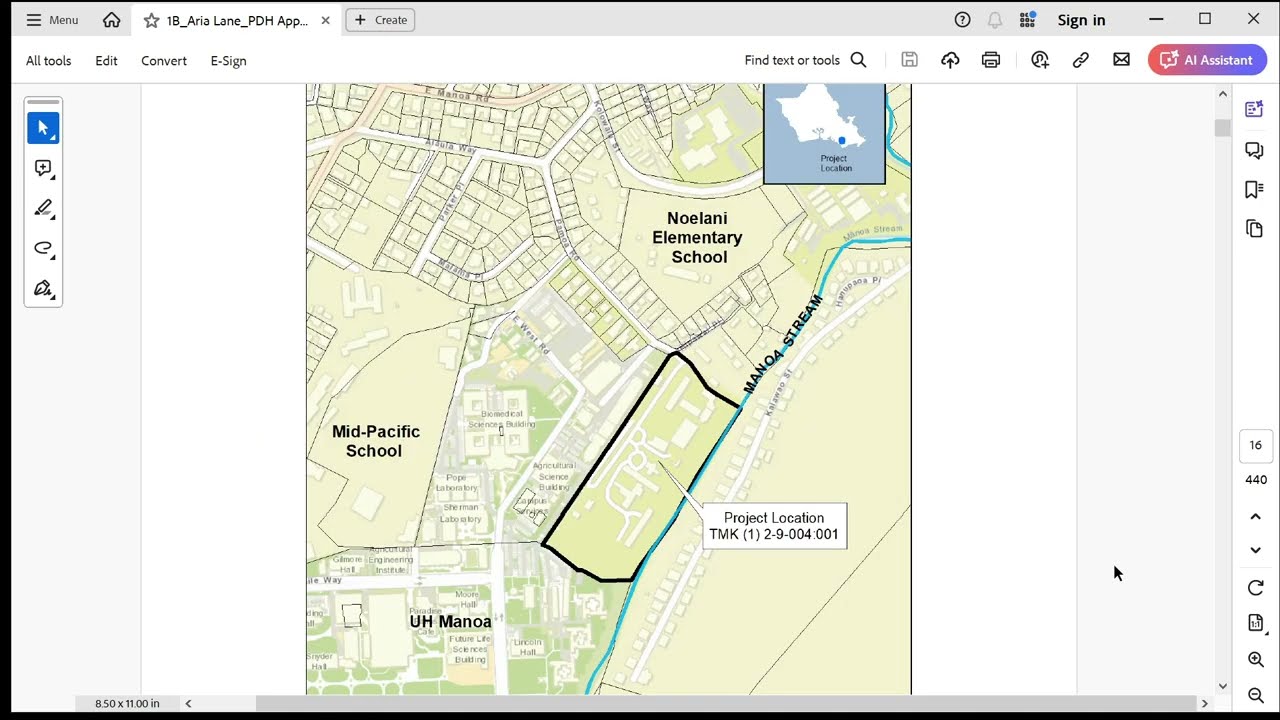The width and height of the screenshot is (1280, 720).
Task: Open the AI Assistant panel icon in right rail
Action: tap(1254, 109)
